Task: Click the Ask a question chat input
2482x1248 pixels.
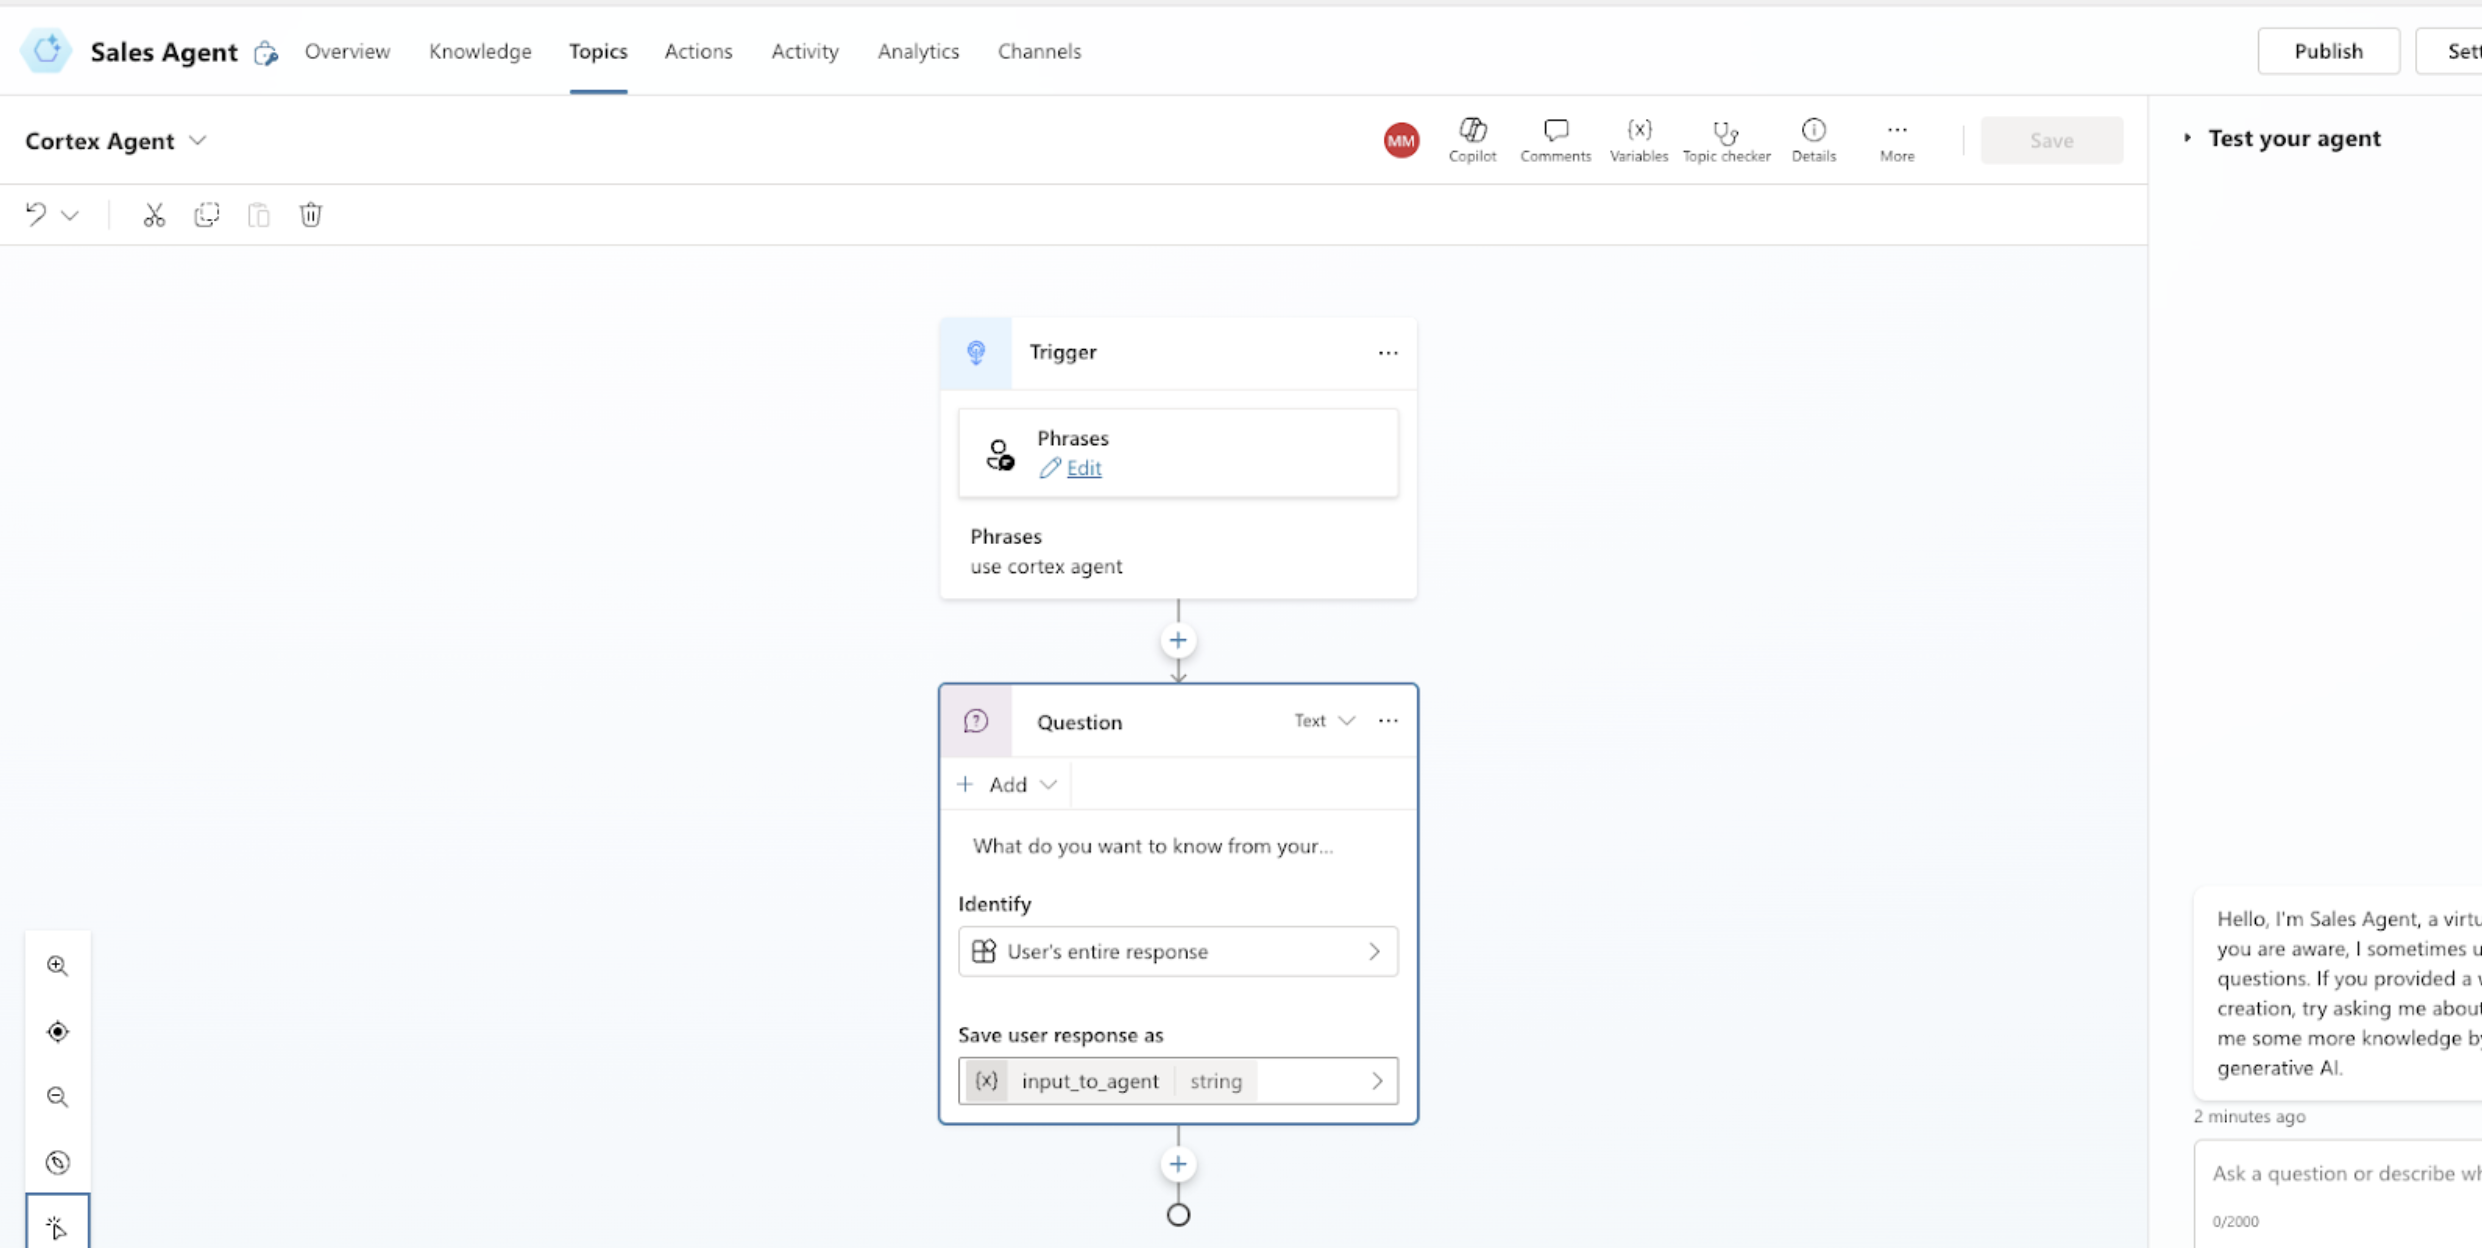Action: (2340, 1174)
